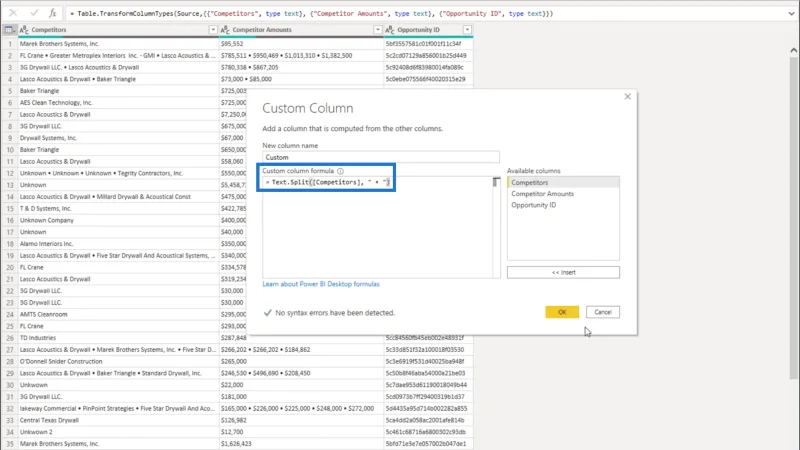Click the Cancel button
This screenshot has height=450, width=800.
[603, 312]
